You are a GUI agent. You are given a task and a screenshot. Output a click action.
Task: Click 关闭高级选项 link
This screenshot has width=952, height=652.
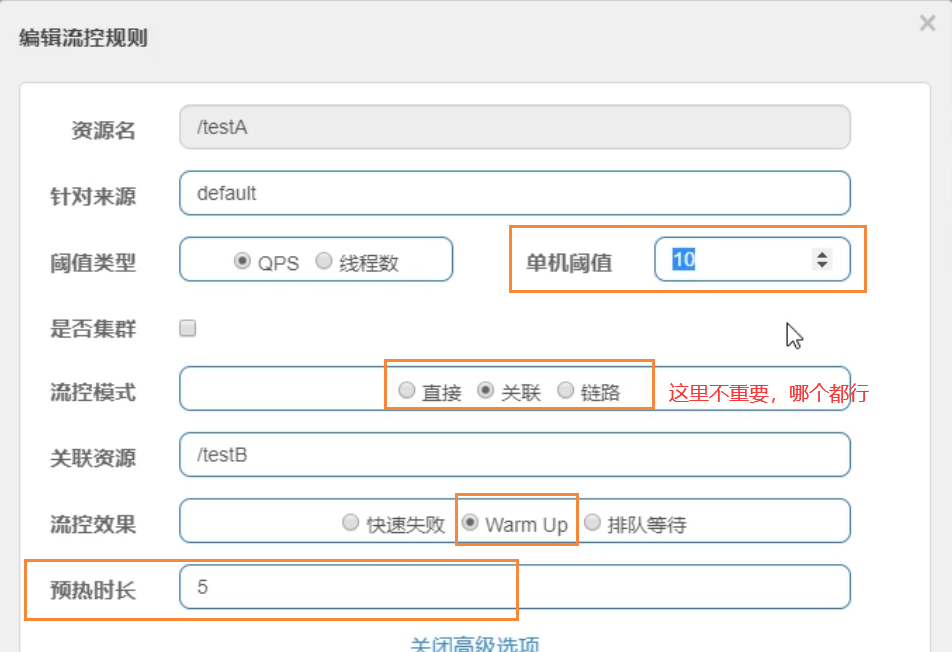pos(475,644)
